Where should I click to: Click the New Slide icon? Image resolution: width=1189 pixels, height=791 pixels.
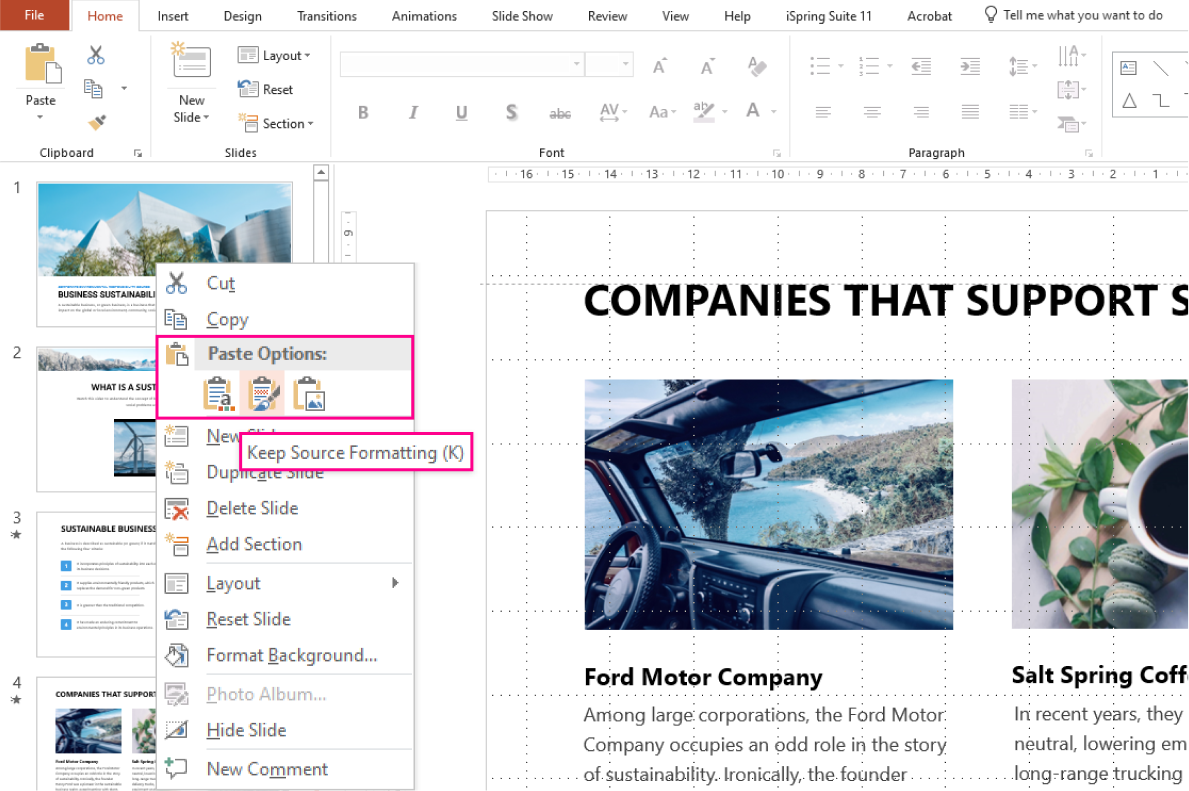pos(191,62)
